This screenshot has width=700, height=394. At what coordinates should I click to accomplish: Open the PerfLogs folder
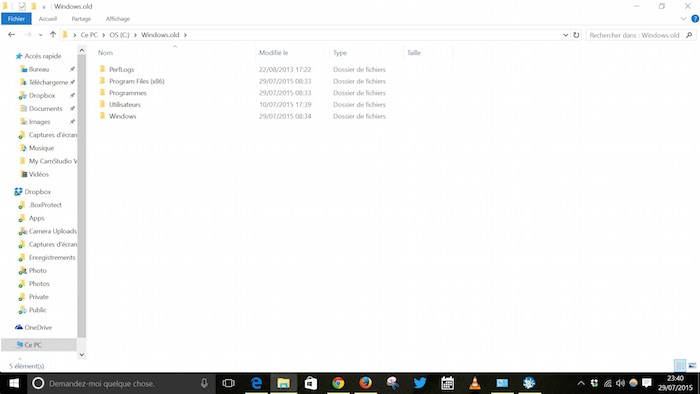click(121, 70)
